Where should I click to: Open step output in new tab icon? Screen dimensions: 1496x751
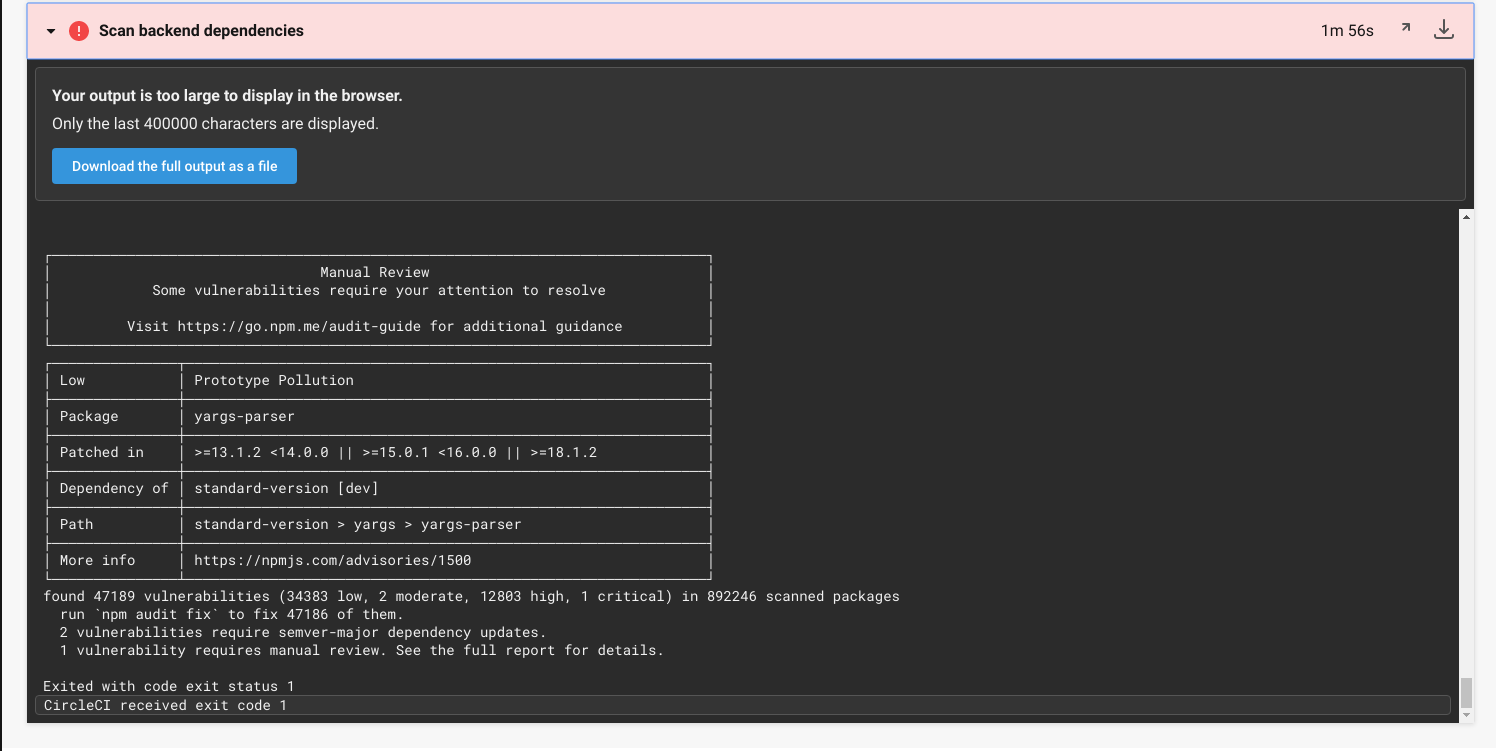point(1405,29)
